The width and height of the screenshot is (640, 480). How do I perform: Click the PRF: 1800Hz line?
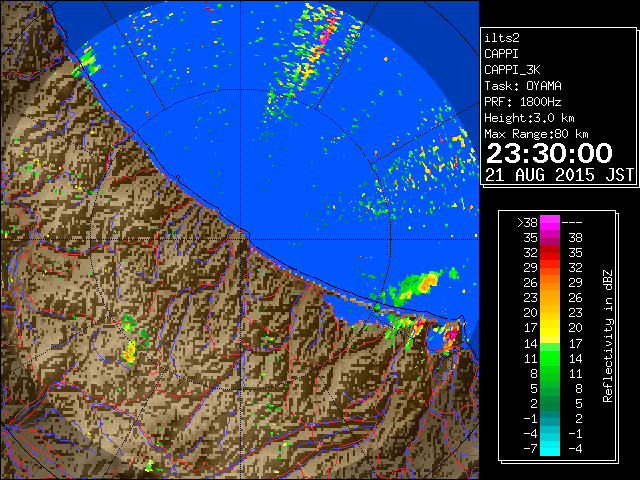[x=522, y=102]
